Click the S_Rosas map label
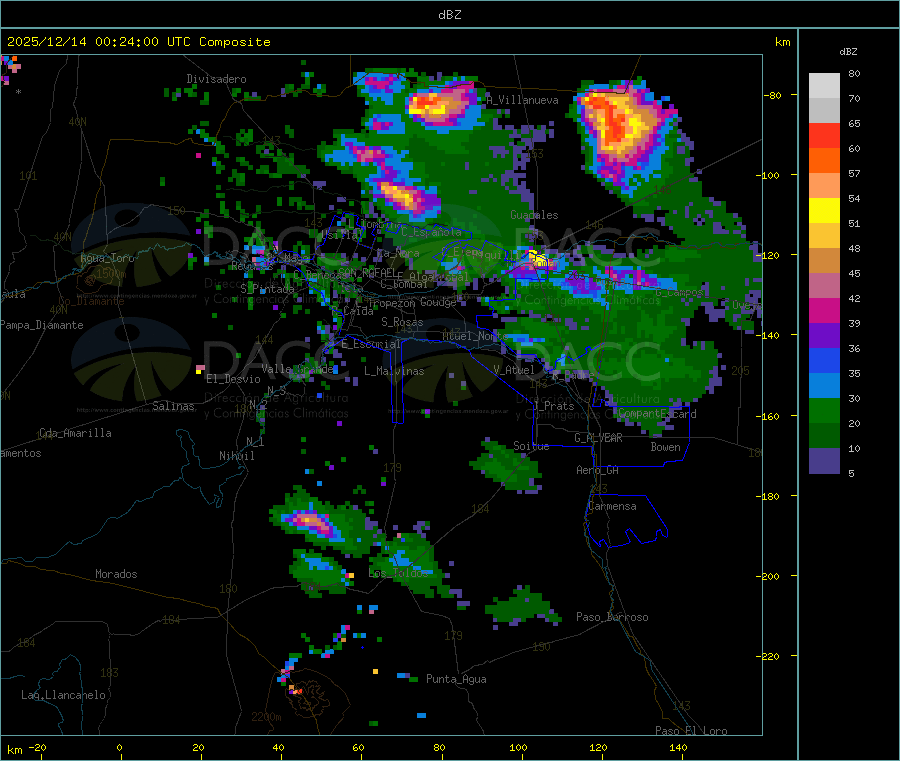This screenshot has height=761, width=900. point(402,322)
